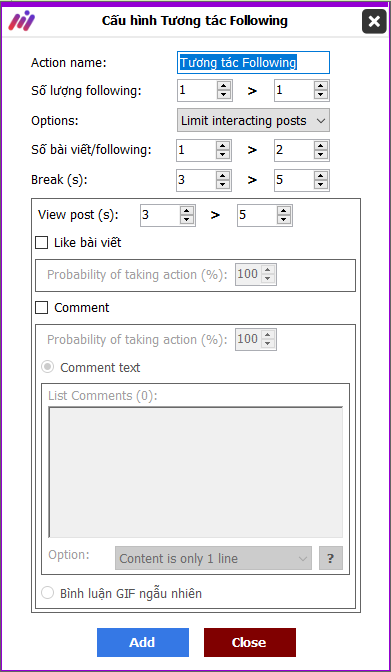Tick the Comment checkbox
This screenshot has height=672, width=391.
(x=42, y=308)
